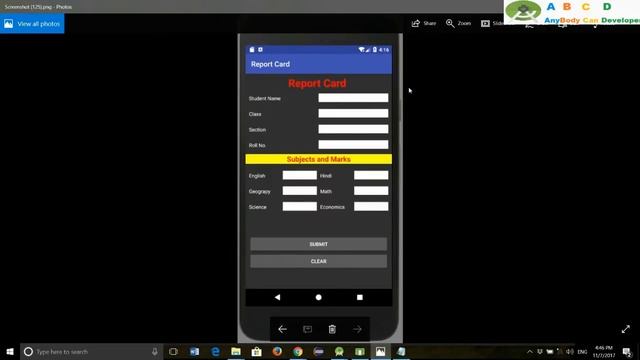Click the taskbar search box
Screen dimensions: 640x360
tap(91, 351)
